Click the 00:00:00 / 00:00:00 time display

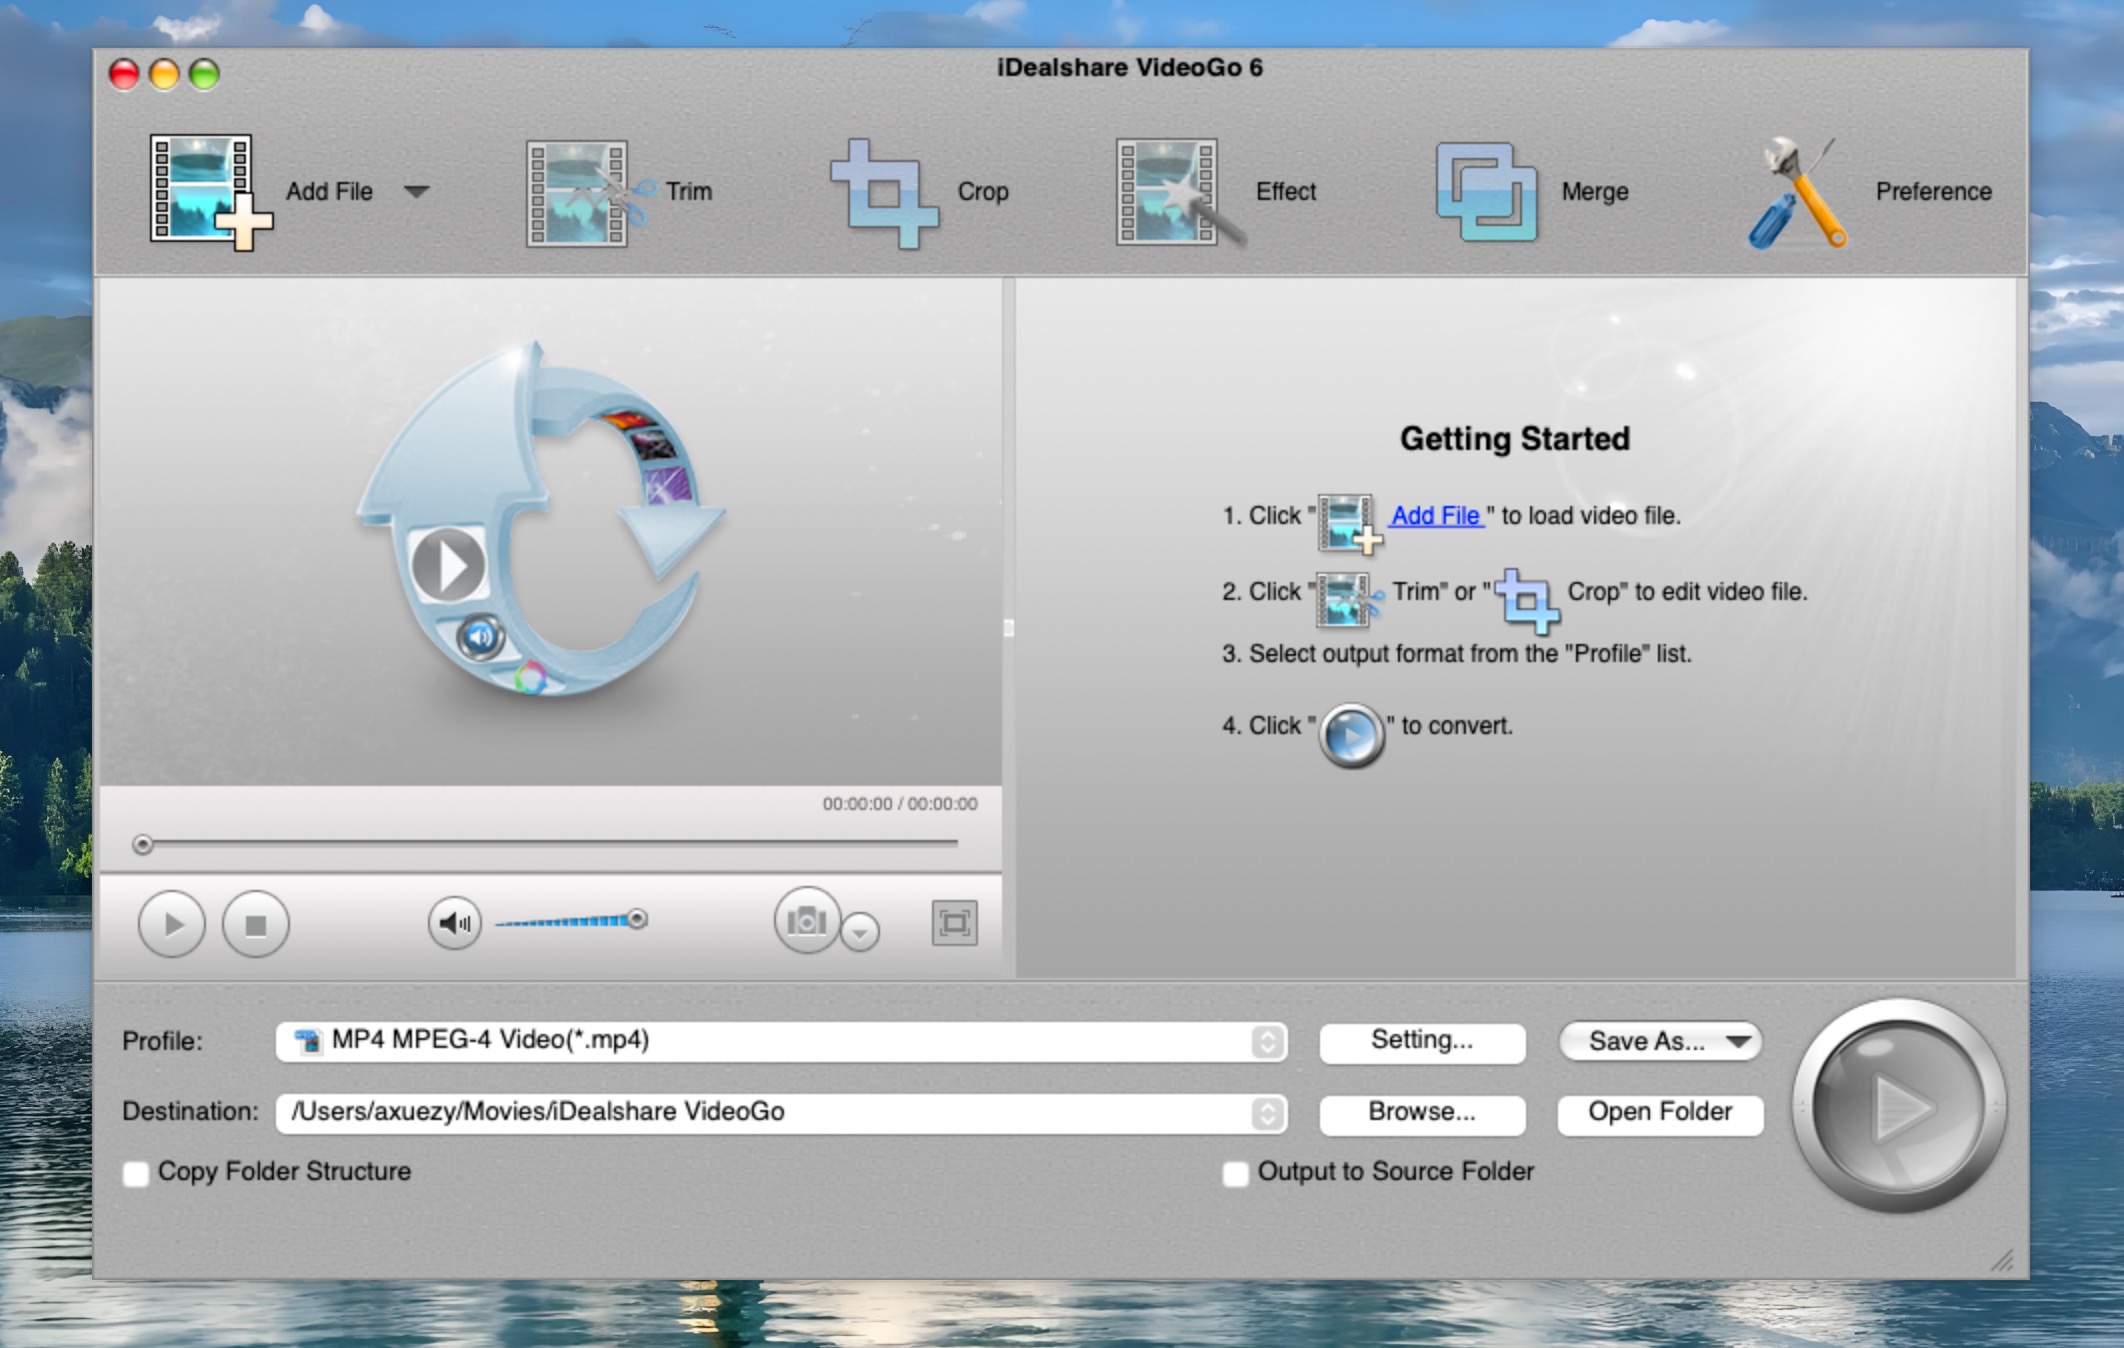(x=900, y=804)
